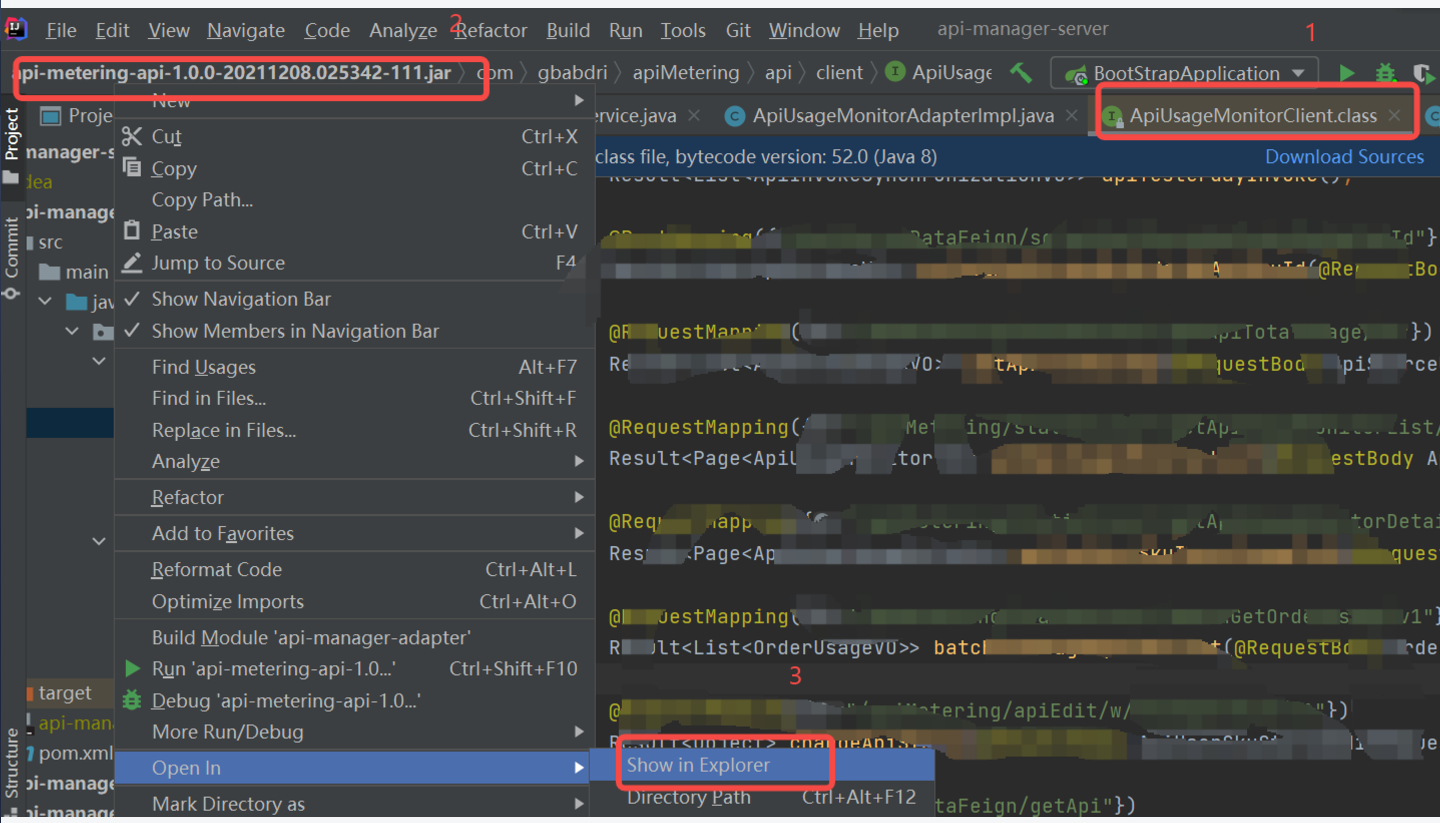Screen dimensions: 1440x823
Task: Close the ApiUsageMonitorAdapterImpl.java tab
Action: [1071, 116]
